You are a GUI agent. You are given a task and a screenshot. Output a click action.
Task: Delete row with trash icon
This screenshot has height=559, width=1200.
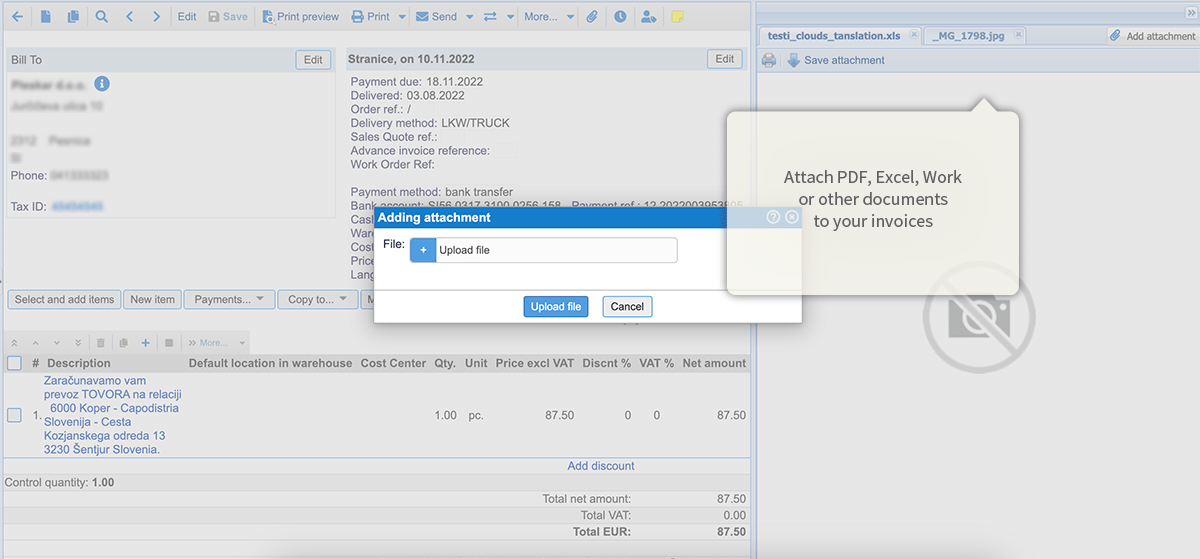(x=100, y=343)
